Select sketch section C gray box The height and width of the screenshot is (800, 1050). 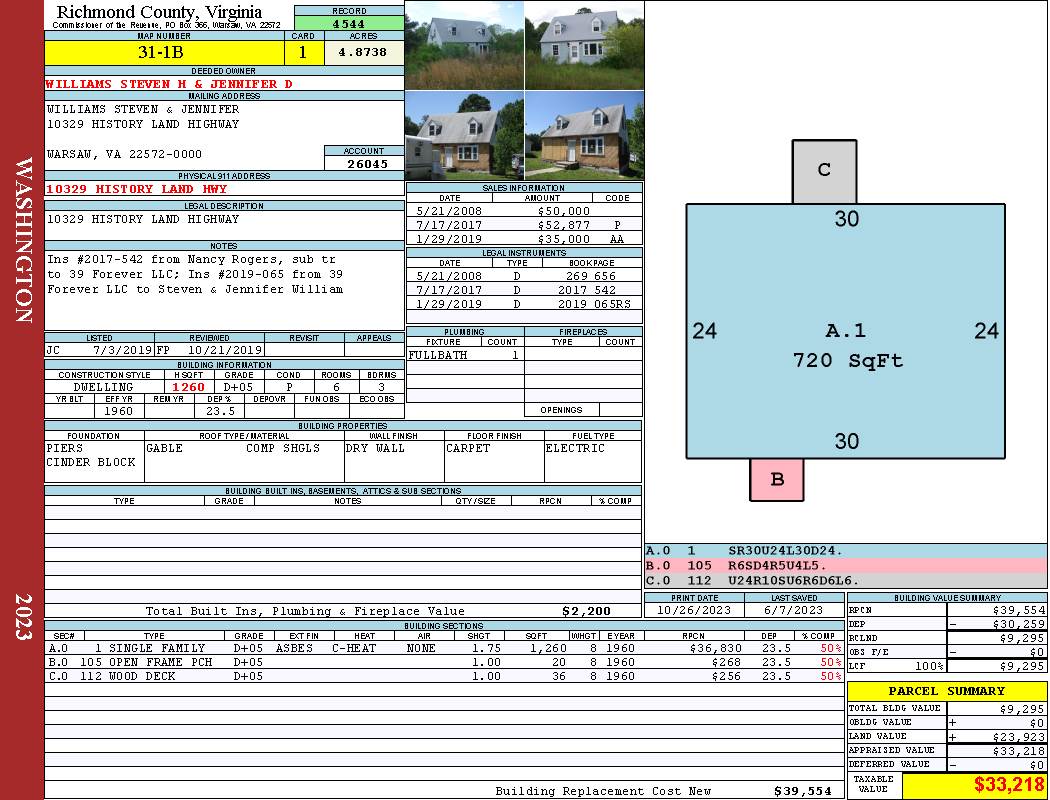(x=824, y=171)
